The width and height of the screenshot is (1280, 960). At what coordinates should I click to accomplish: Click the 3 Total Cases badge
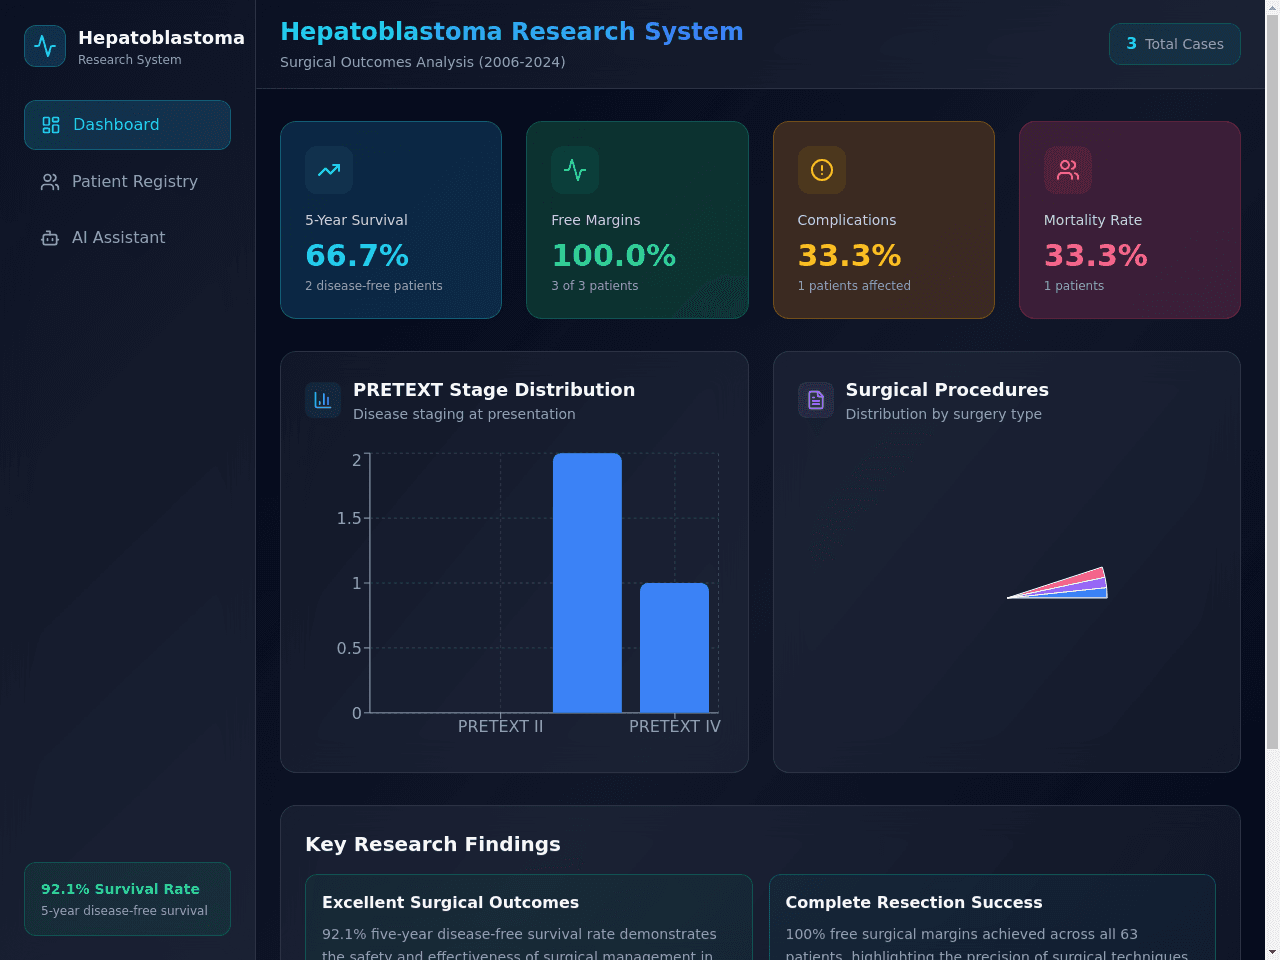click(x=1175, y=44)
